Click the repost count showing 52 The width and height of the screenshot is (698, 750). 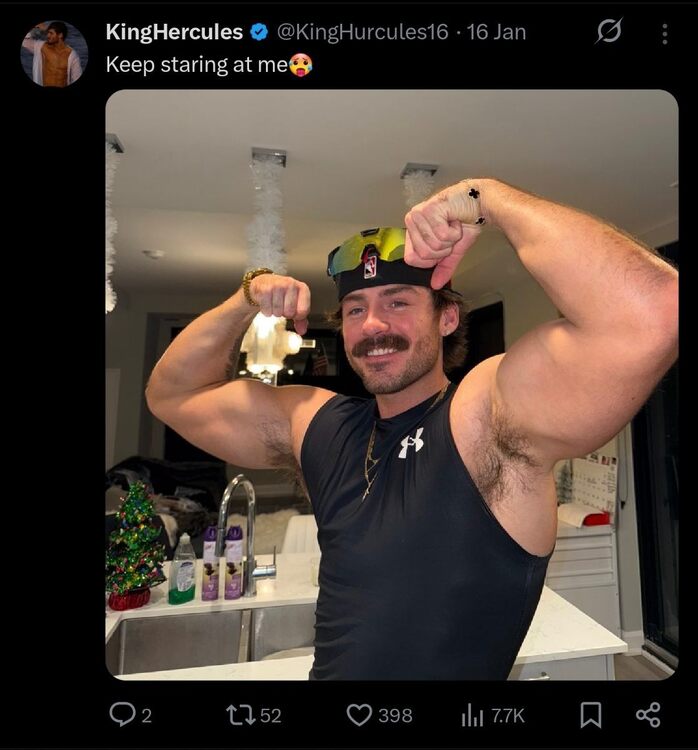coord(271,716)
